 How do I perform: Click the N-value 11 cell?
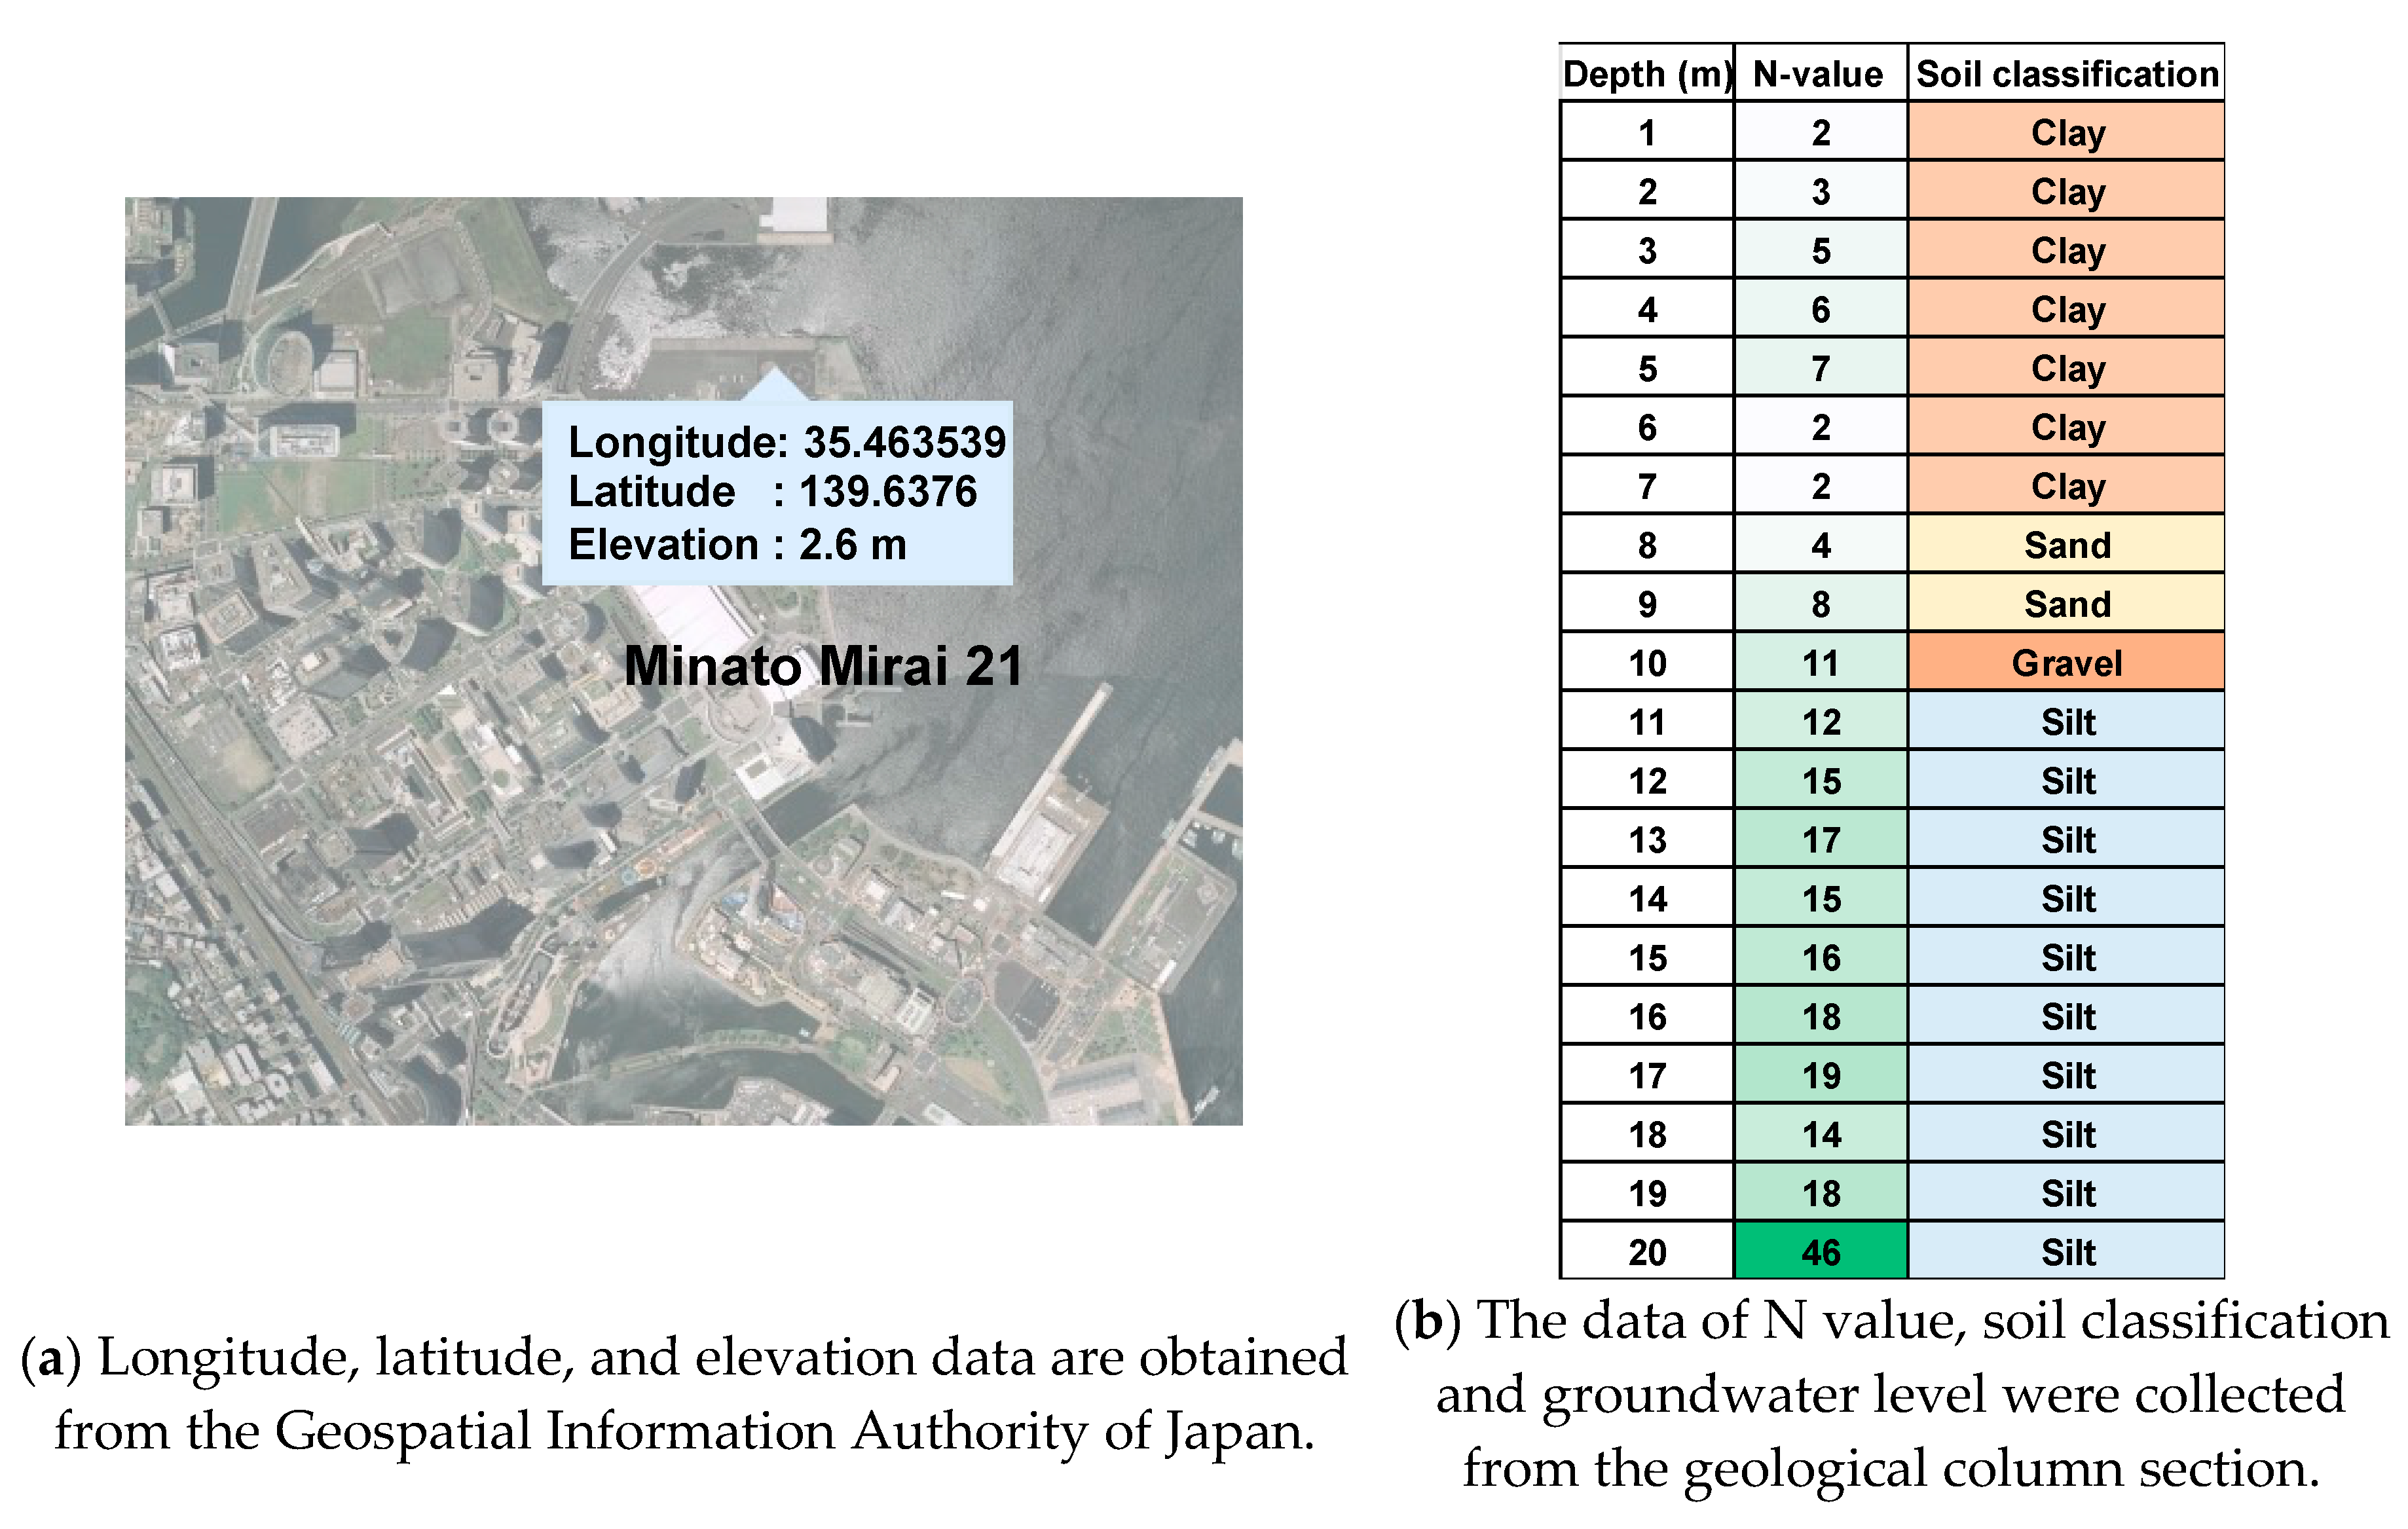pyautogui.click(x=1820, y=663)
